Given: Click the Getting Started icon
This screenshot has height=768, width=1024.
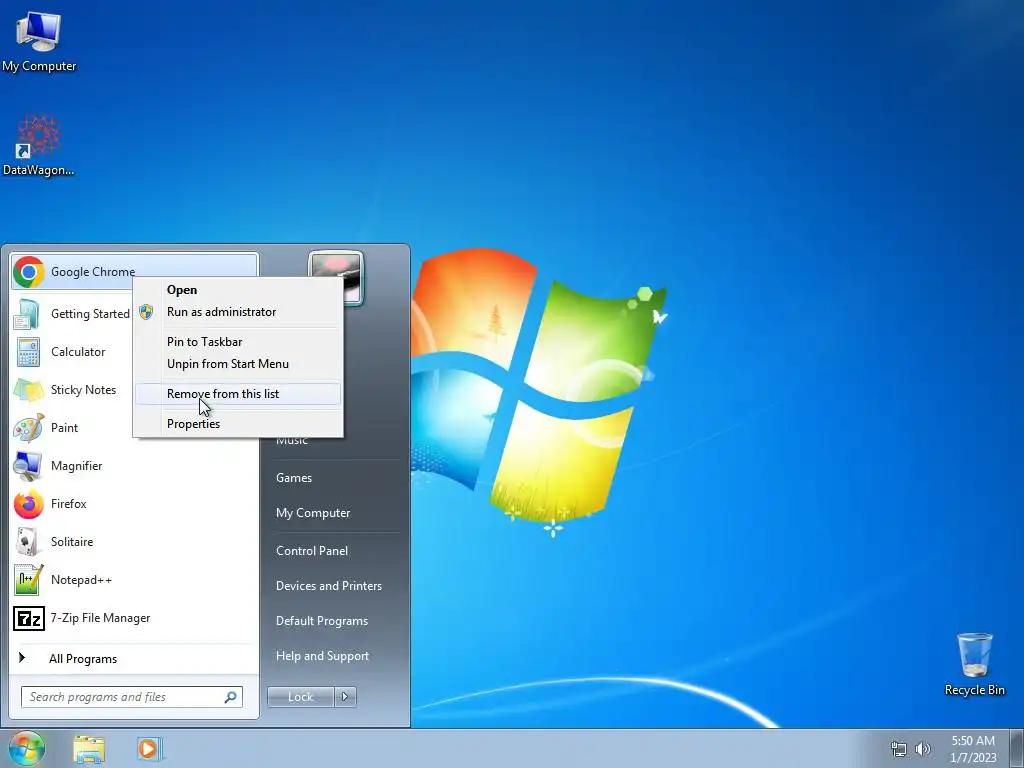Looking at the screenshot, I should pos(28,314).
